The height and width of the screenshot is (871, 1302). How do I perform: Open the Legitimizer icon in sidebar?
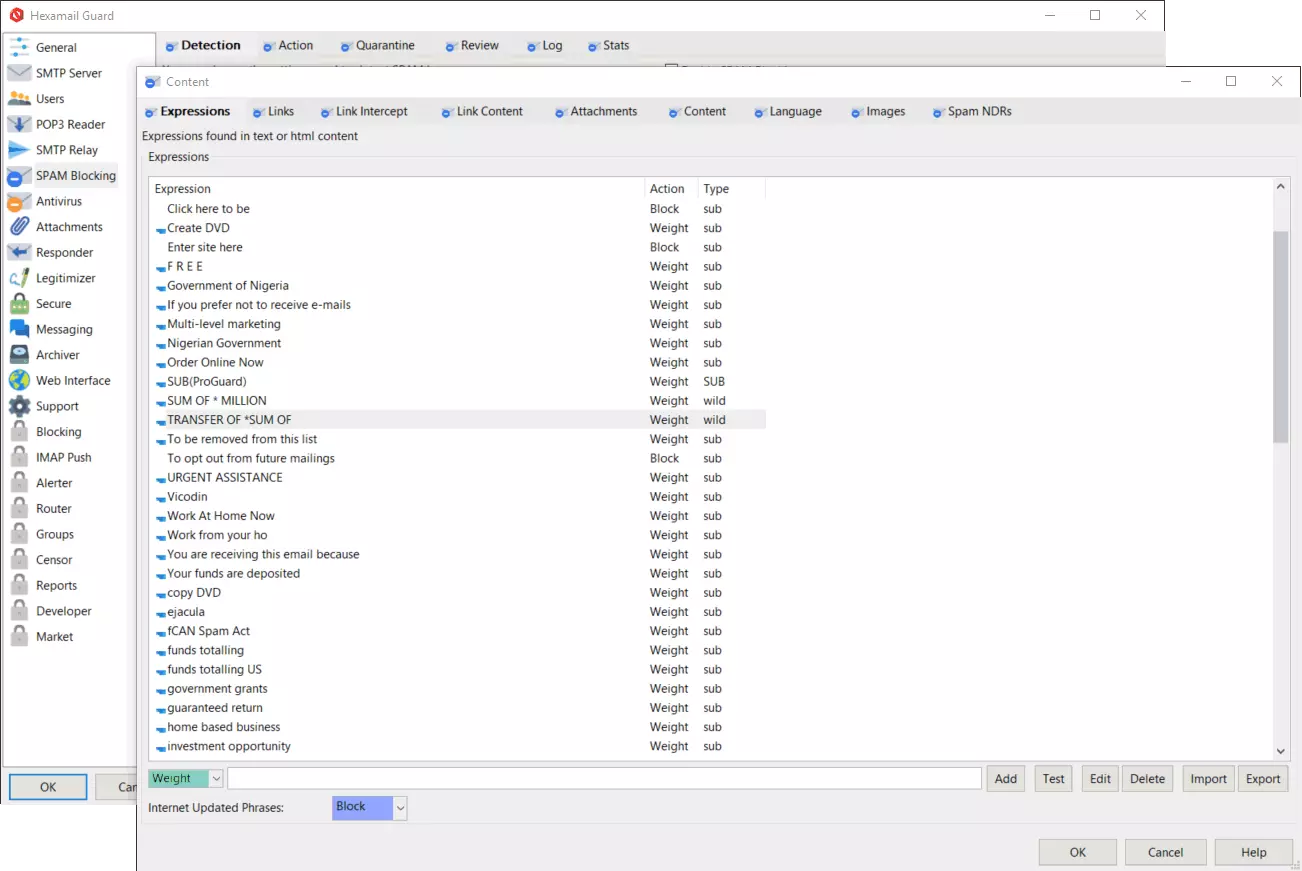click(19, 279)
